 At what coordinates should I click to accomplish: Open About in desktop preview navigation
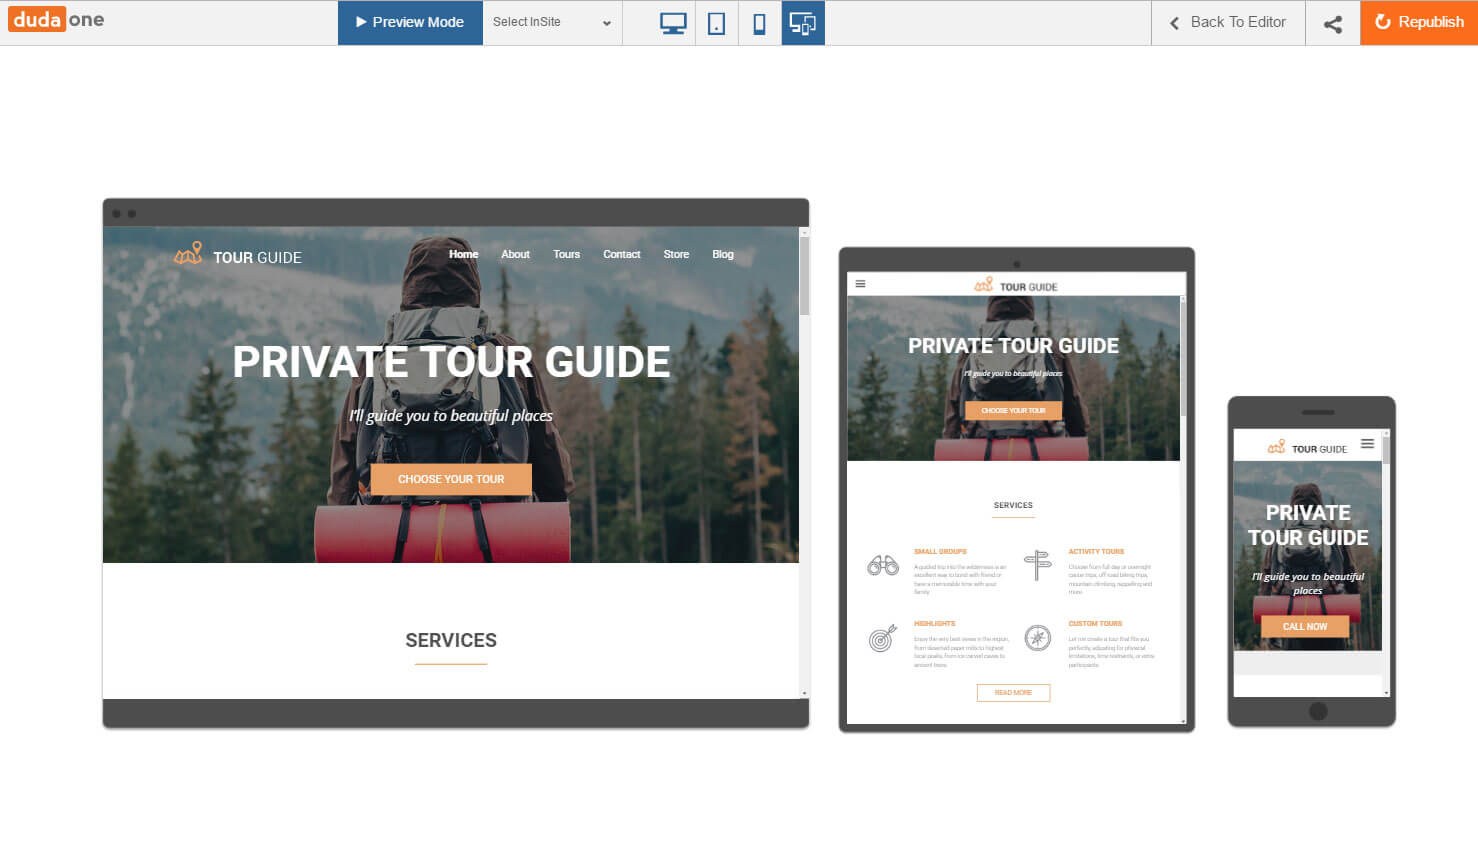click(515, 254)
